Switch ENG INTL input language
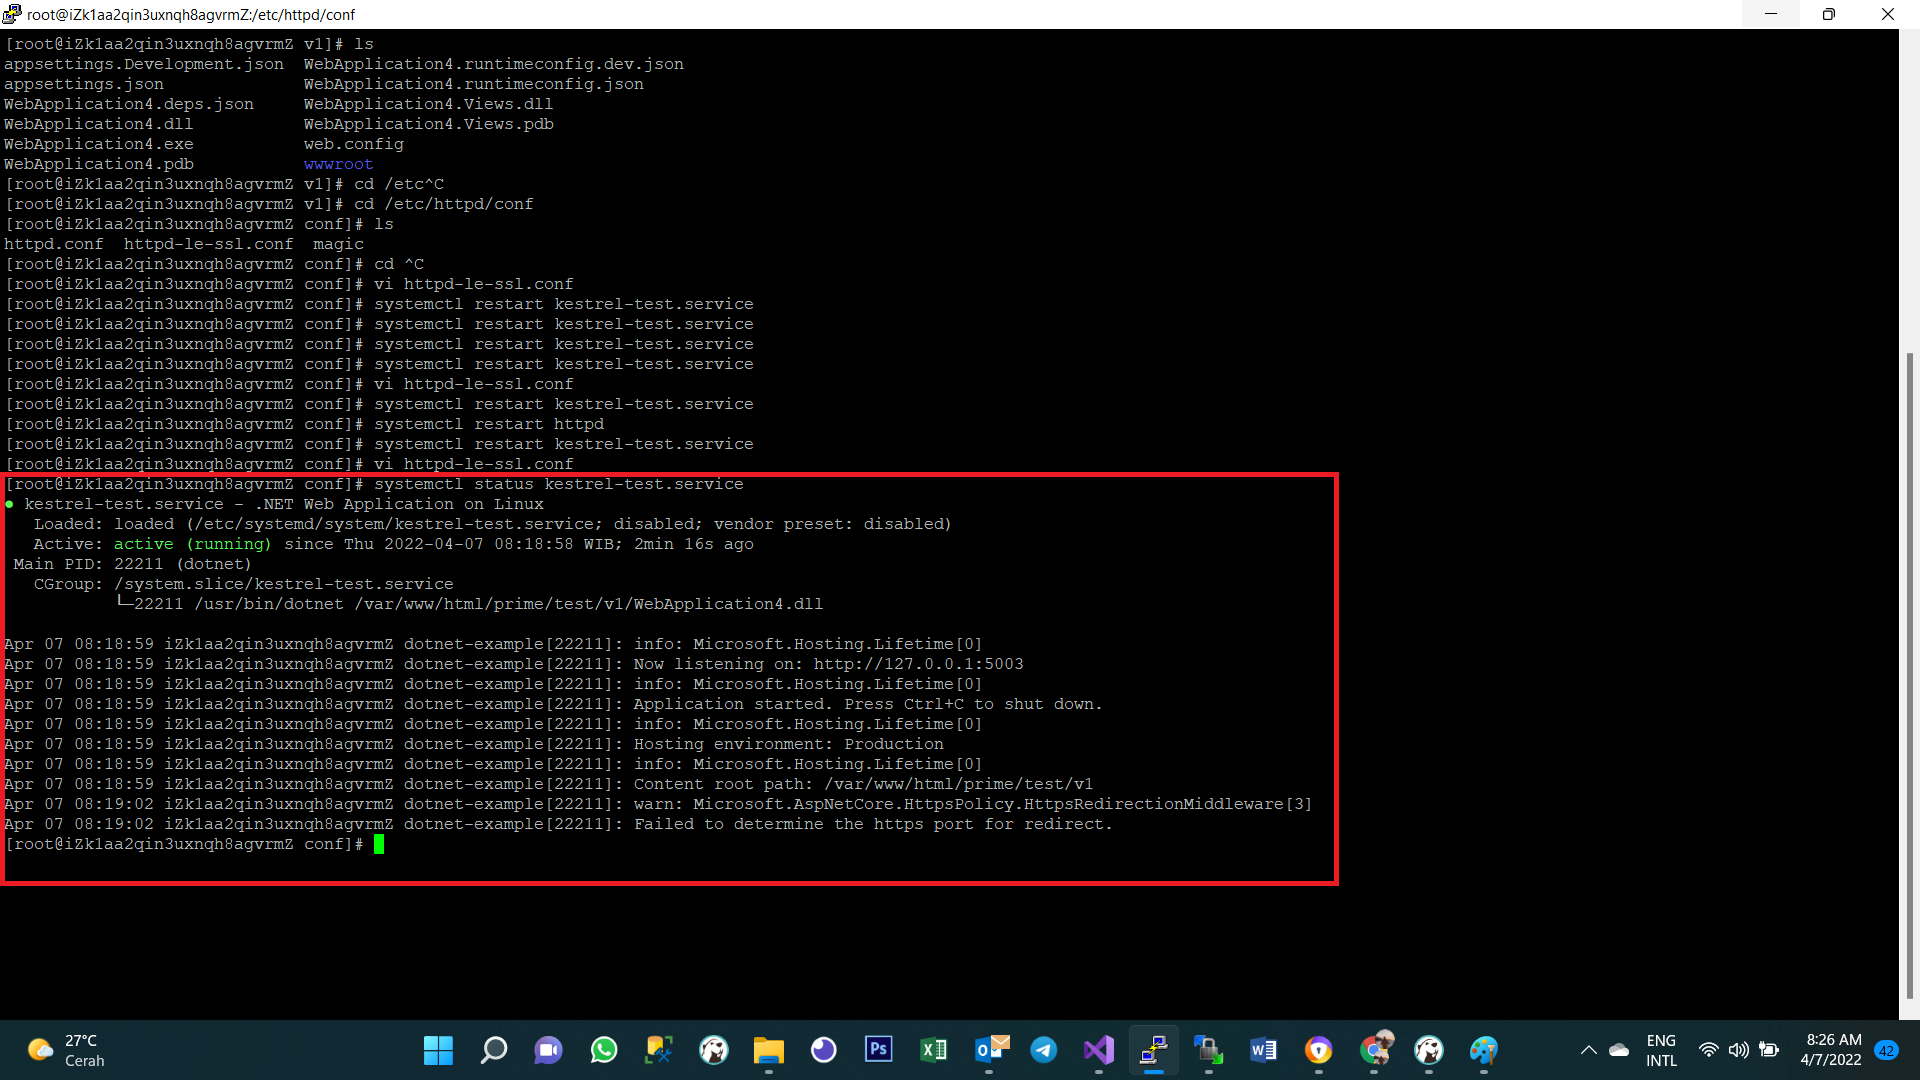 point(1661,1050)
